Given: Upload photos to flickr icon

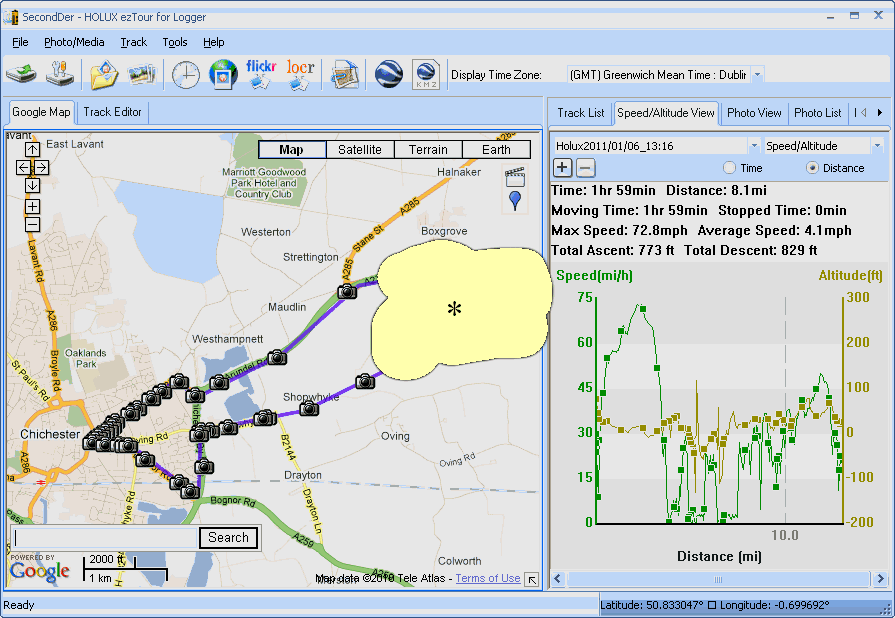Looking at the screenshot, I should point(261,74).
